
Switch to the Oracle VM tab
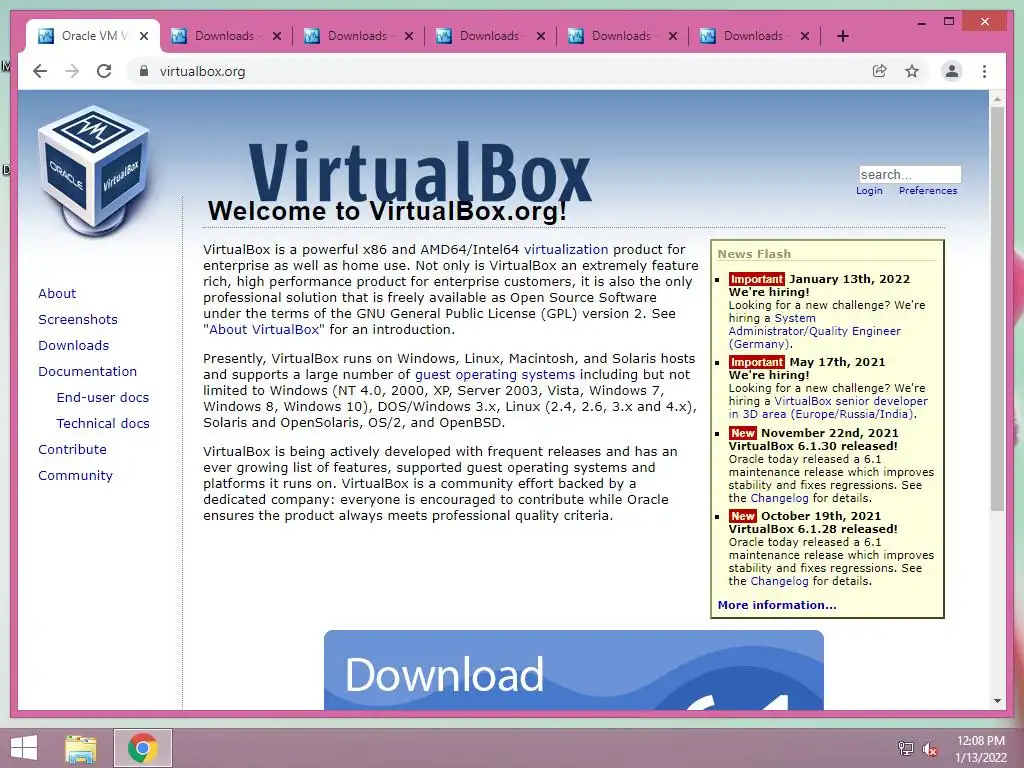coord(91,36)
